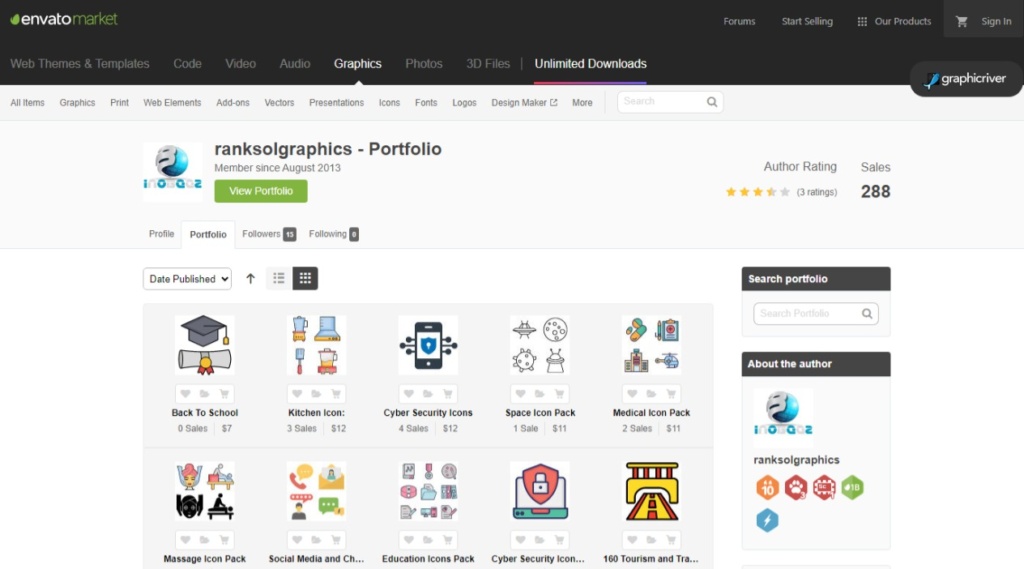Click the Search Portfolio magnifier icon

tap(867, 314)
